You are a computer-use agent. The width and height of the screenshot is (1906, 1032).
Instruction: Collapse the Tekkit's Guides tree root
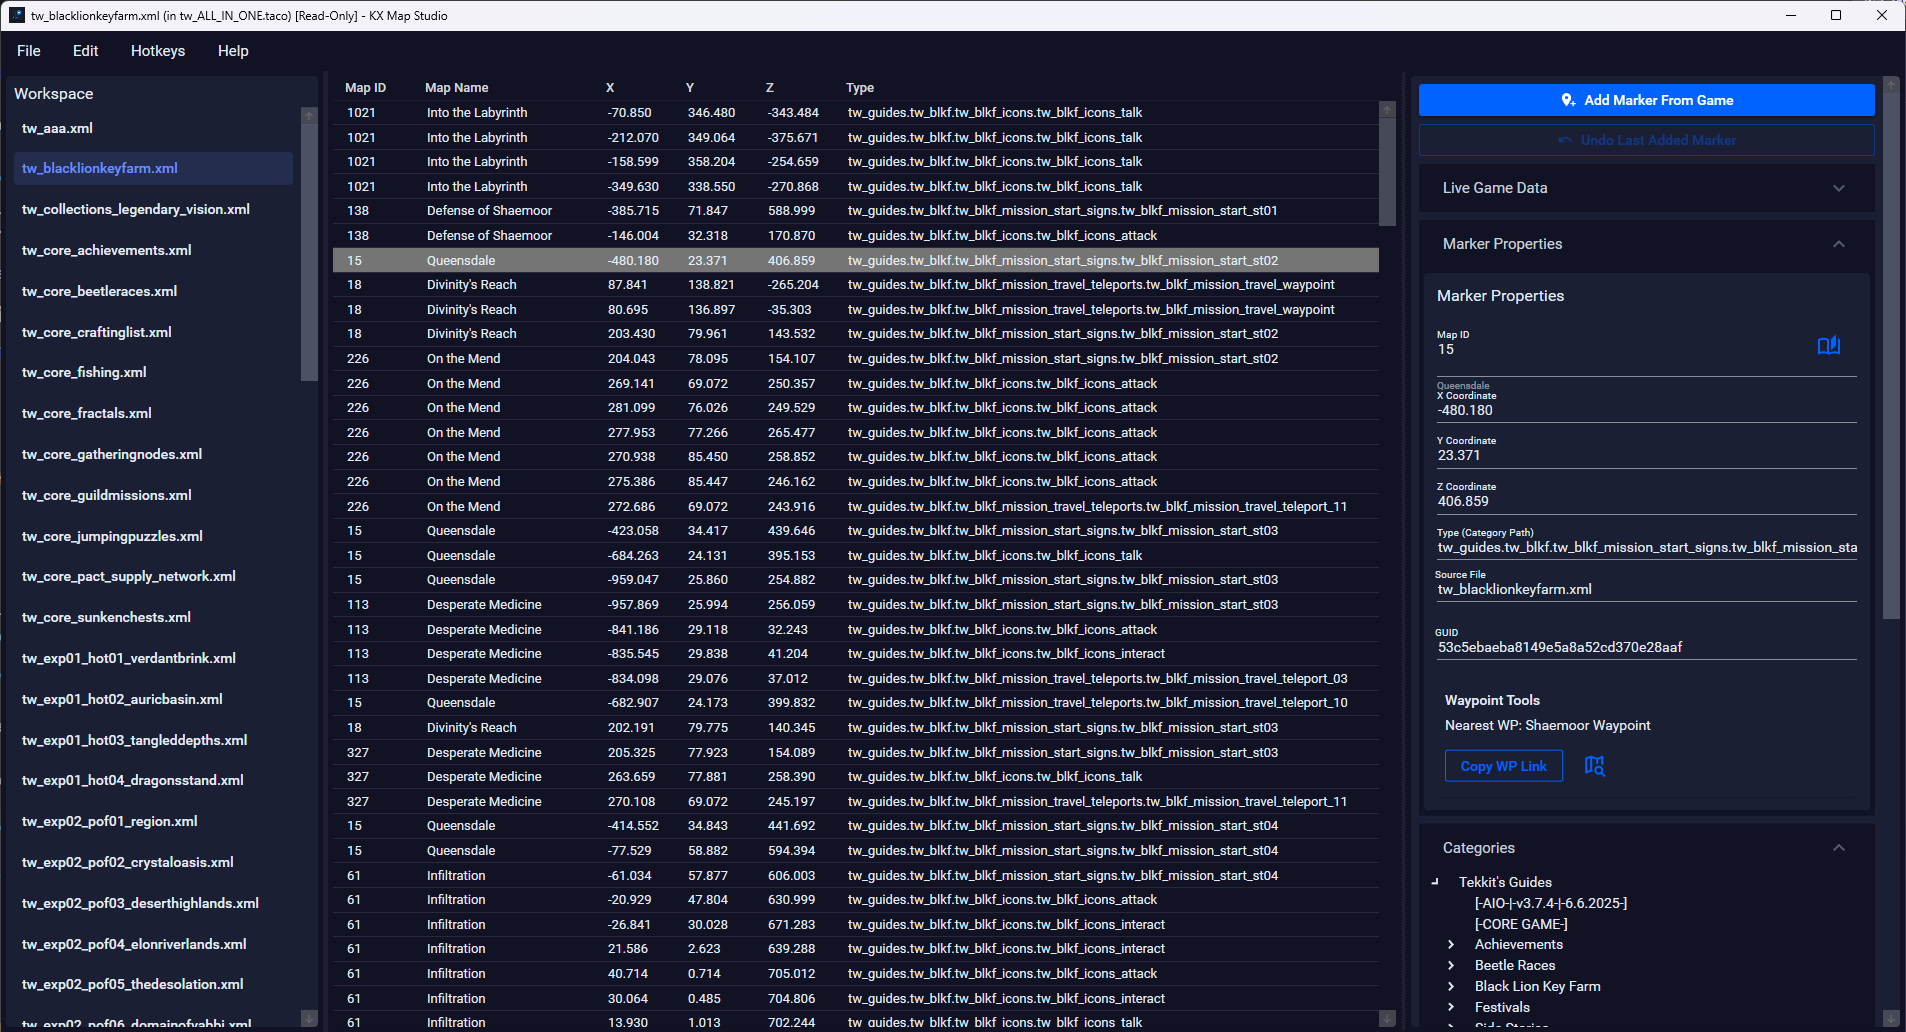(x=1435, y=882)
